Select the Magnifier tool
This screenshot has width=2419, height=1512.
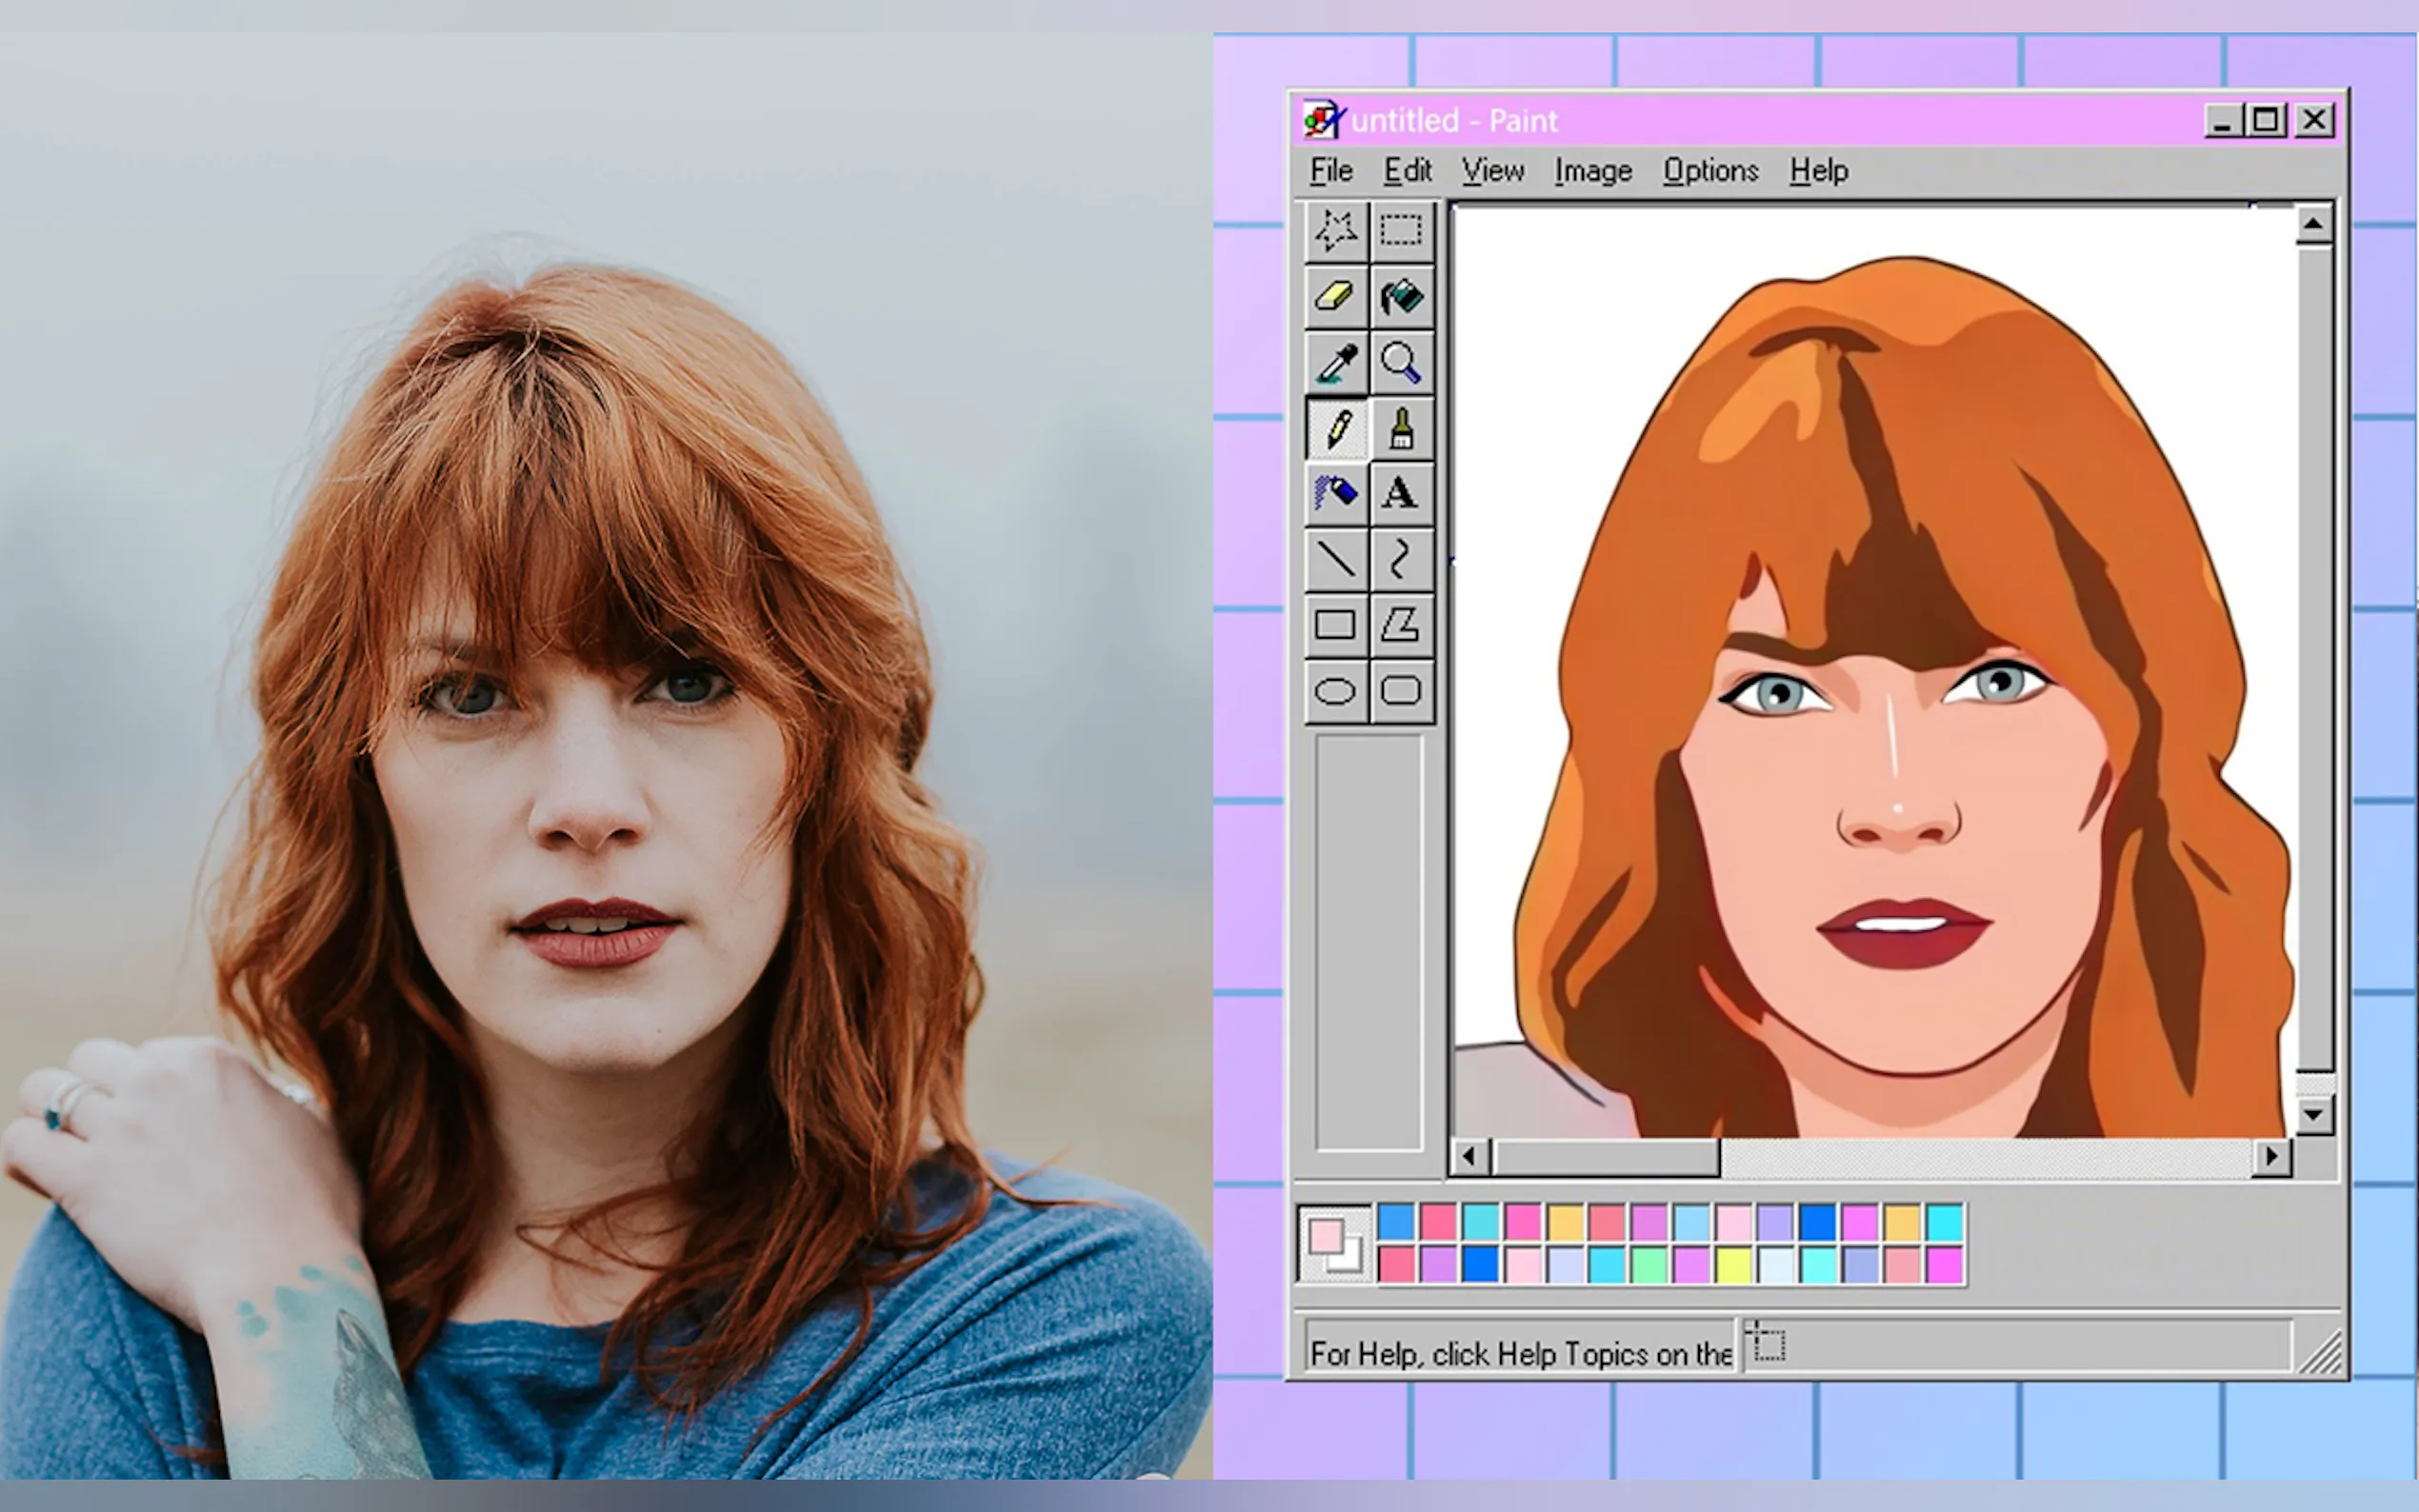1401,363
